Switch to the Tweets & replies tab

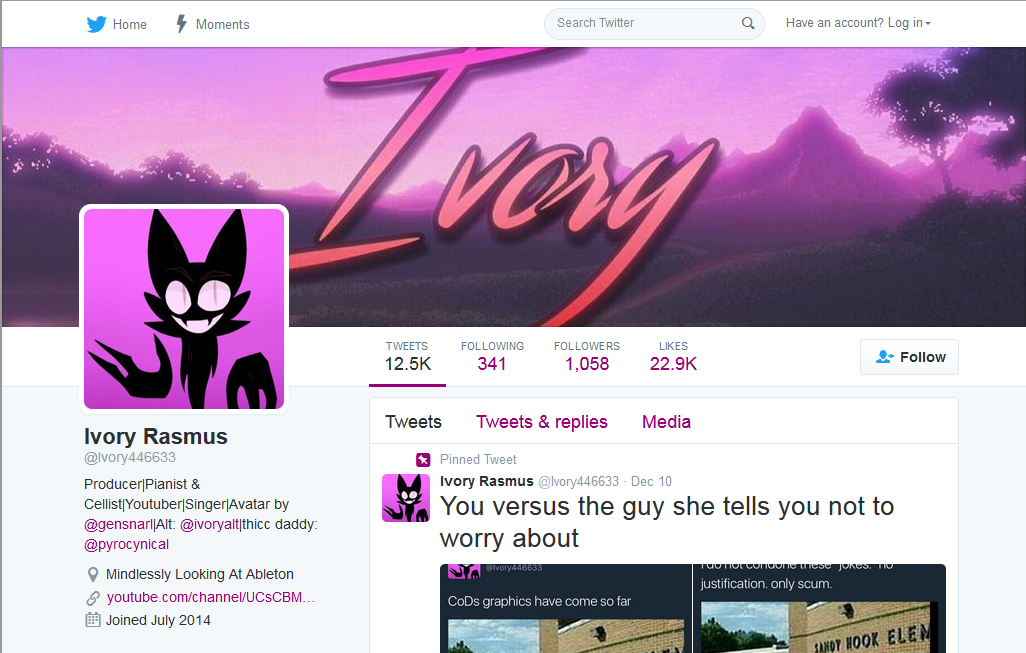click(x=542, y=422)
